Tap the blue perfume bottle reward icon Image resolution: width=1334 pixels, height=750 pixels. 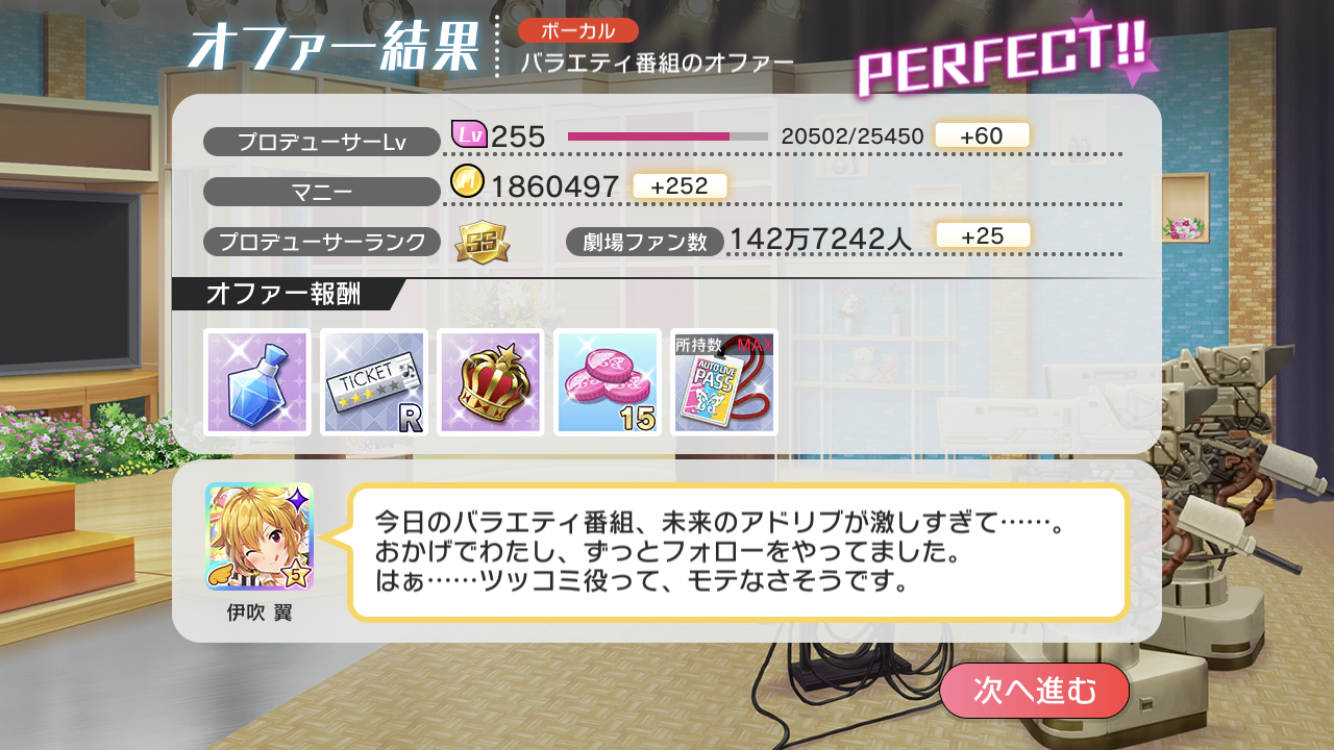coord(257,382)
